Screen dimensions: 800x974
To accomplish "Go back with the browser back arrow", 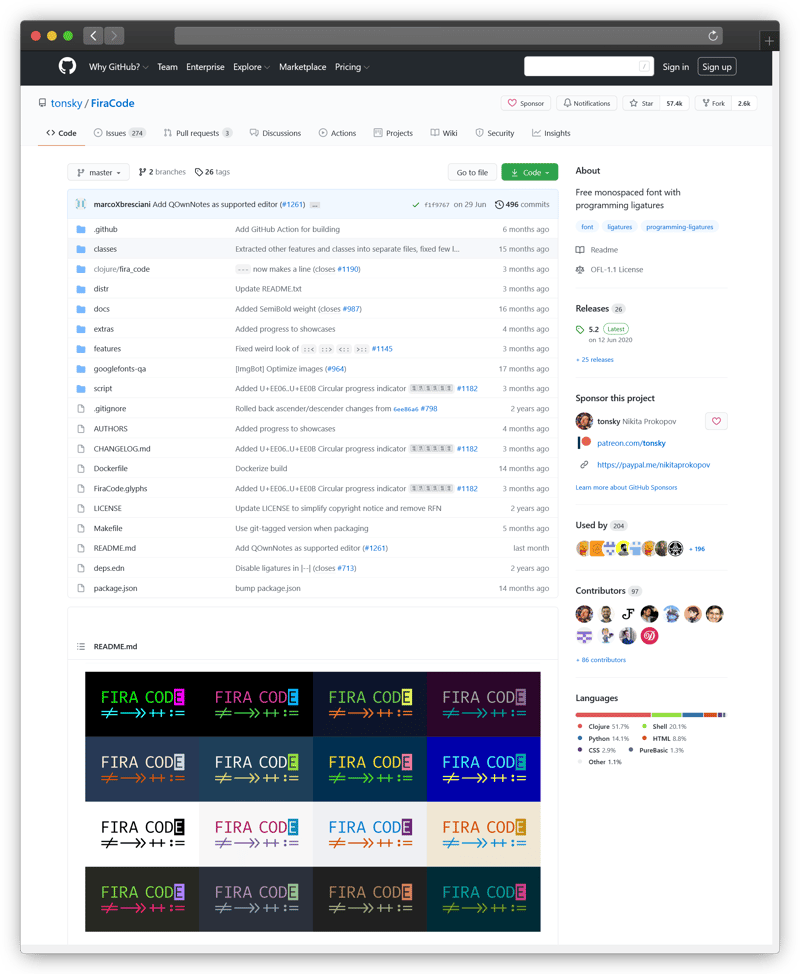I will click(x=93, y=35).
